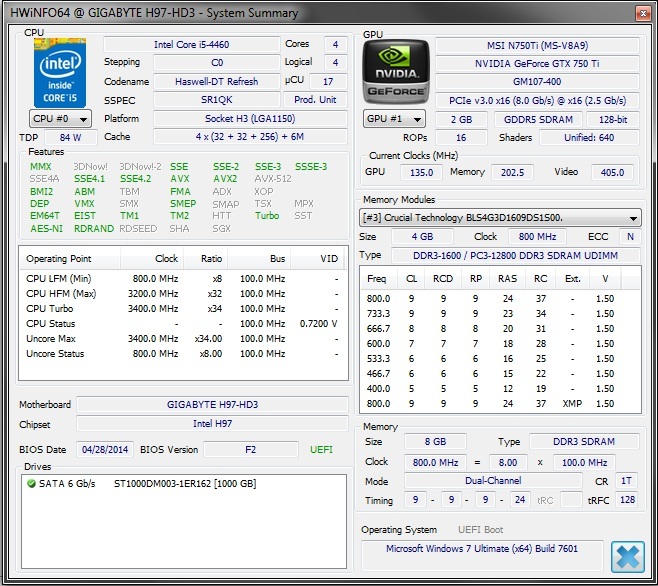
Task: Select the ST1000DM003-1ER162 drive entry
Action: coord(185,484)
